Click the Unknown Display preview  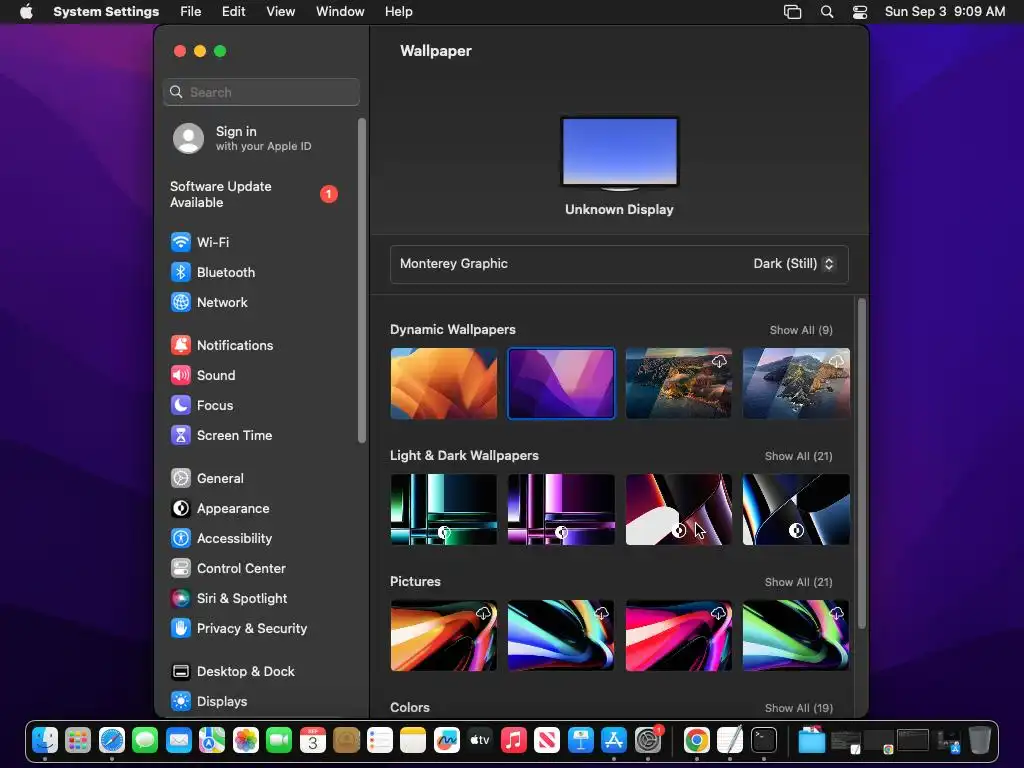619,153
